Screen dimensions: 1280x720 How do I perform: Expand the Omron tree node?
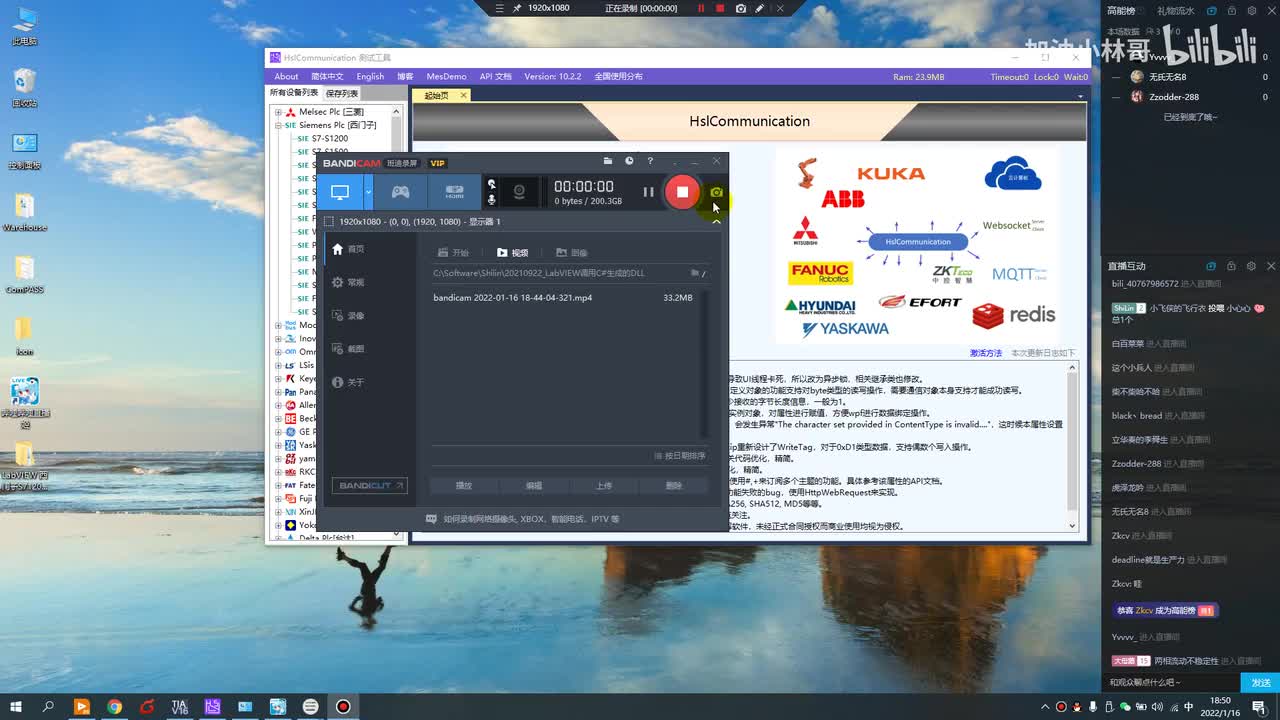pos(278,352)
